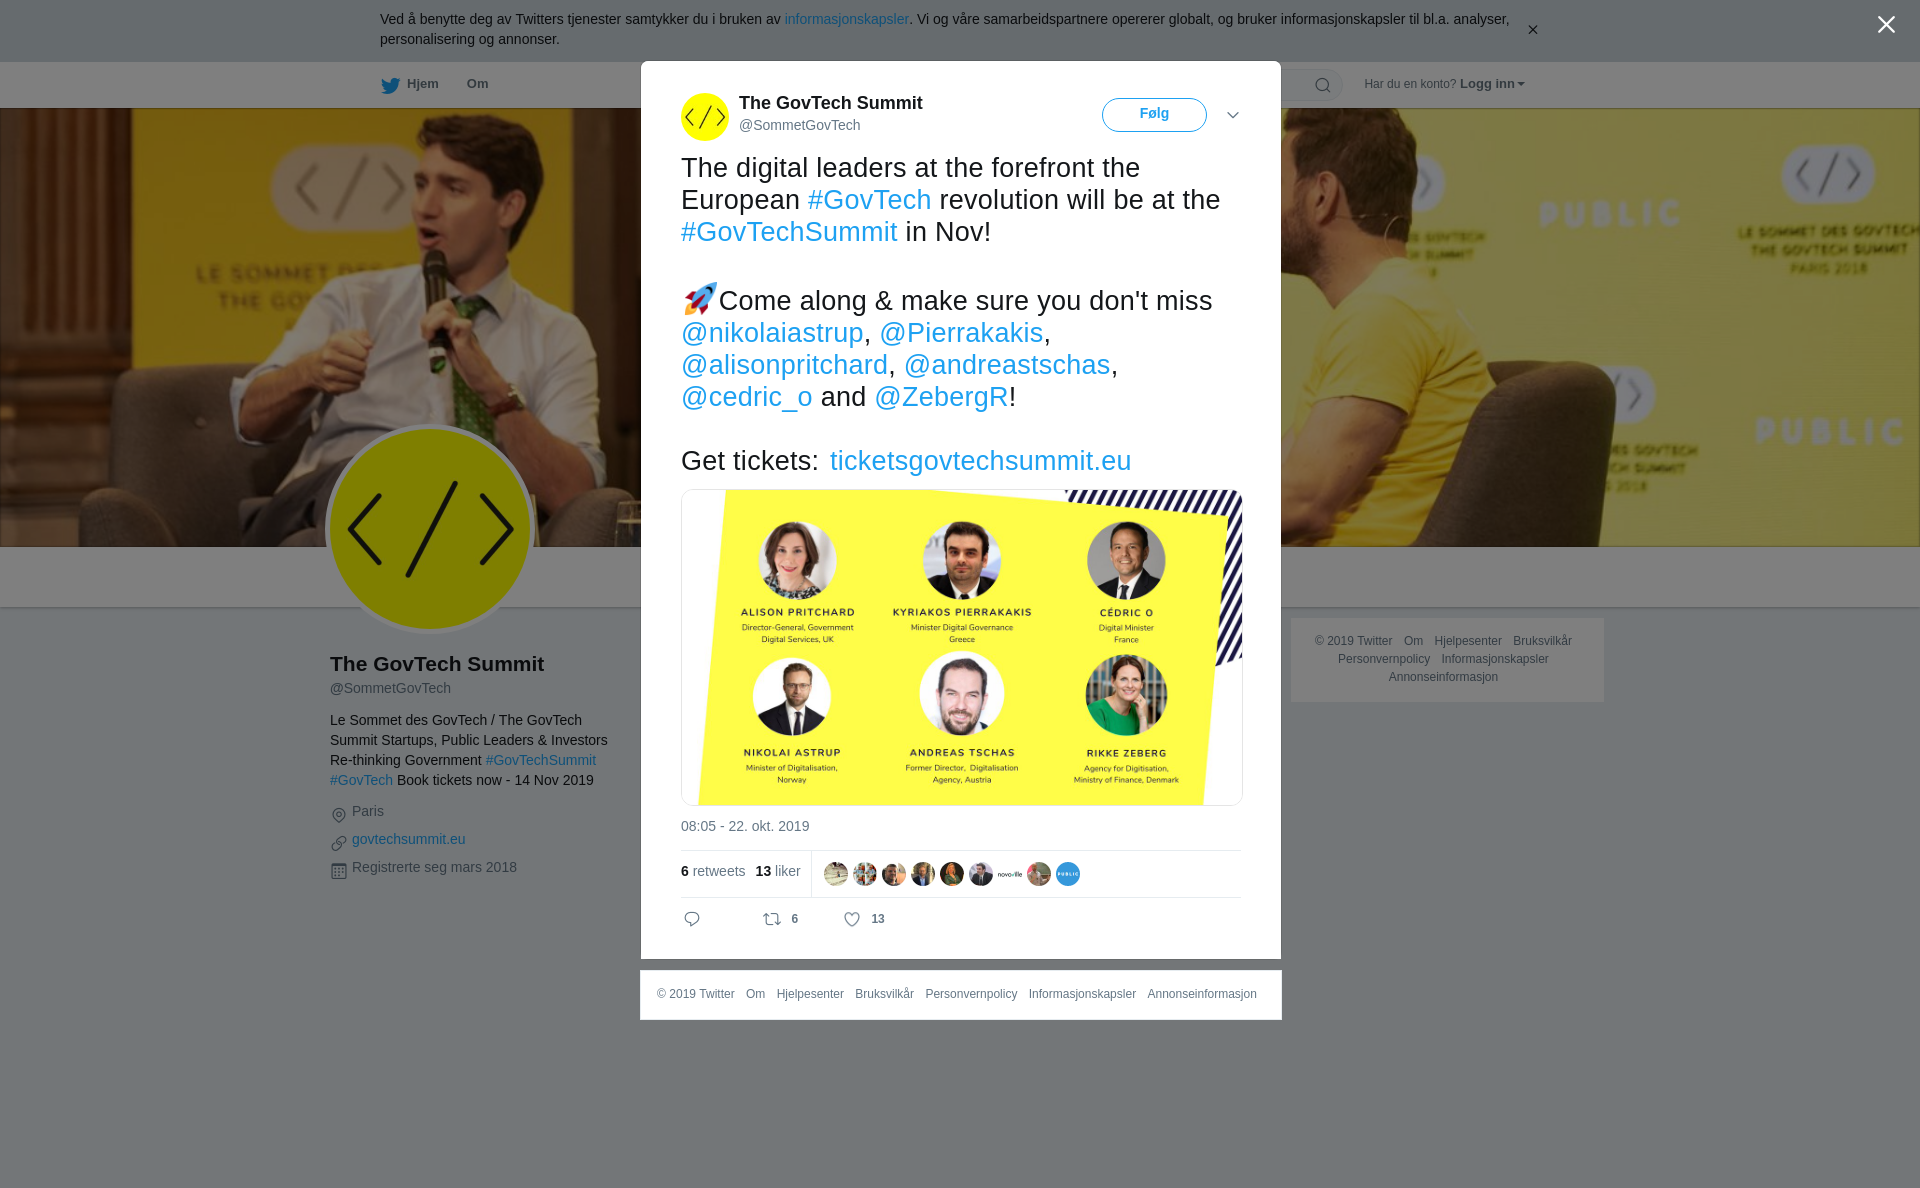Like the tweet with the heart icon
This screenshot has width=1920, height=1188.
coord(852,919)
